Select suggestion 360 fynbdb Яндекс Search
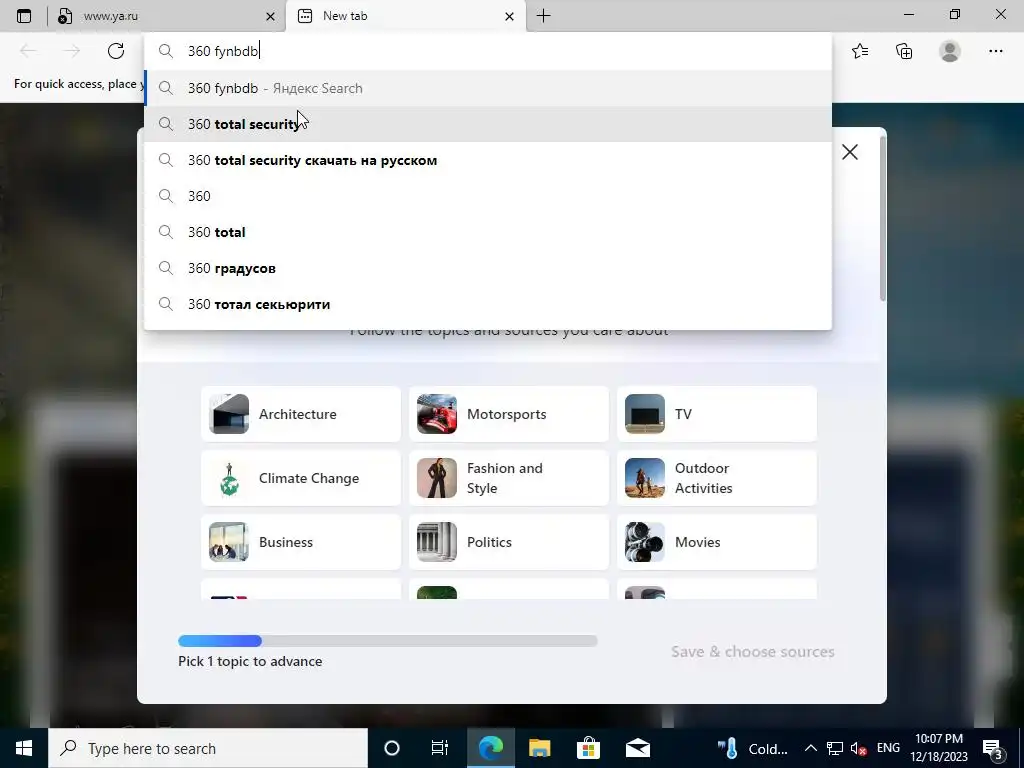This screenshot has height=768, width=1024. pyautogui.click(x=488, y=88)
